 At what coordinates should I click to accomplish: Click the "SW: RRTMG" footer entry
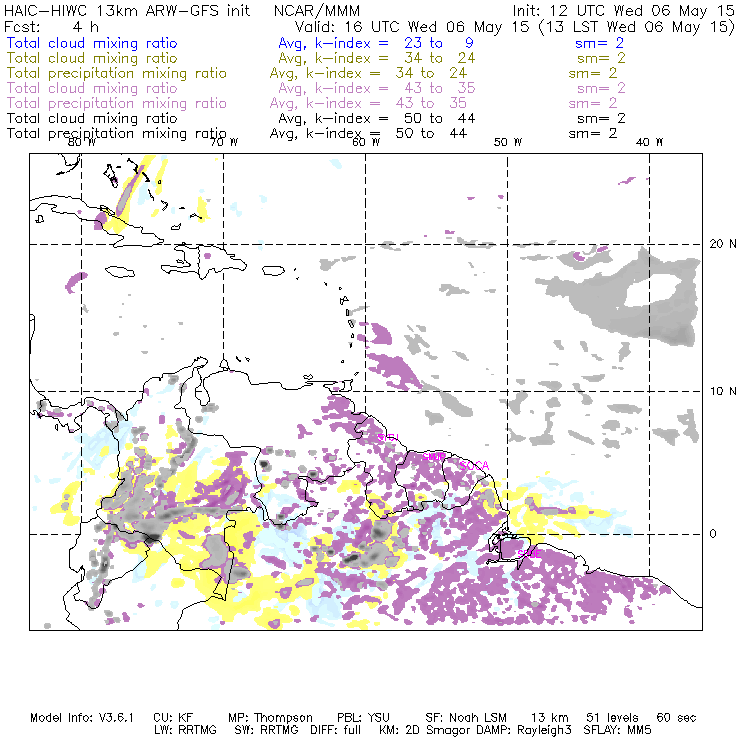[267, 730]
